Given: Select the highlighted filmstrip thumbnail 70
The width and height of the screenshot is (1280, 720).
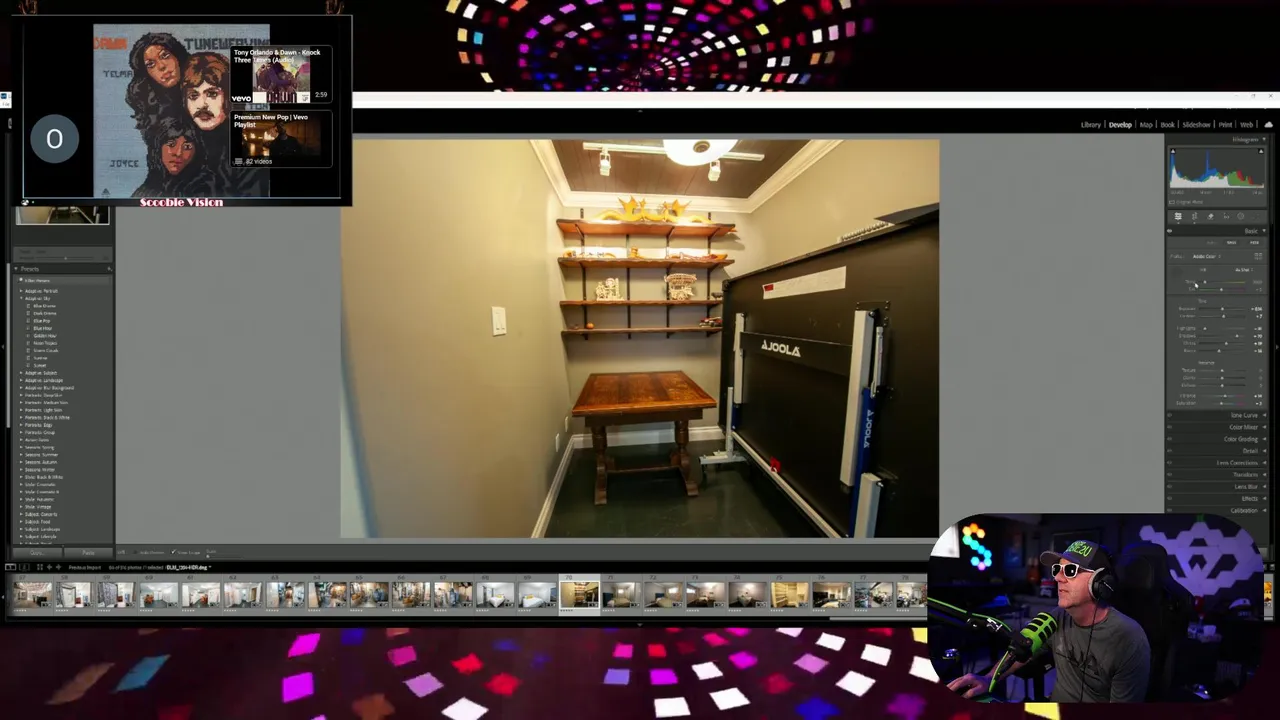Looking at the screenshot, I should [x=579, y=595].
